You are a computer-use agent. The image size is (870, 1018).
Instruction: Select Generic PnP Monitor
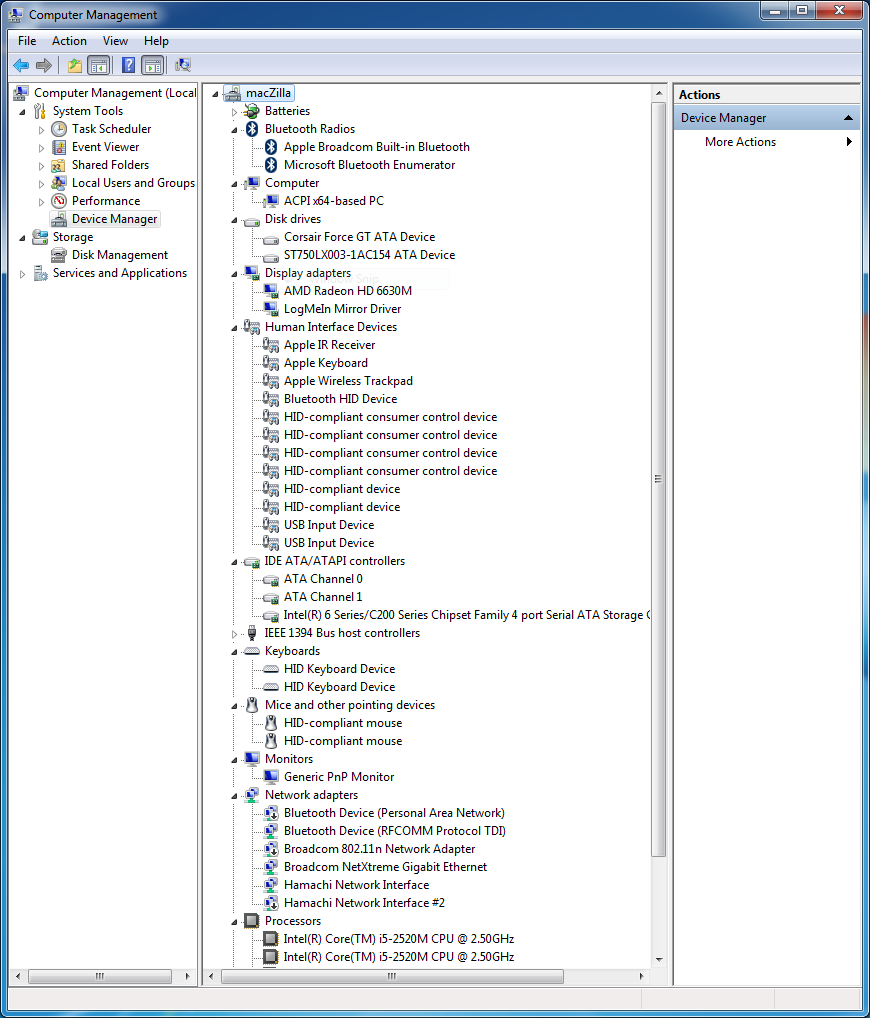(339, 777)
